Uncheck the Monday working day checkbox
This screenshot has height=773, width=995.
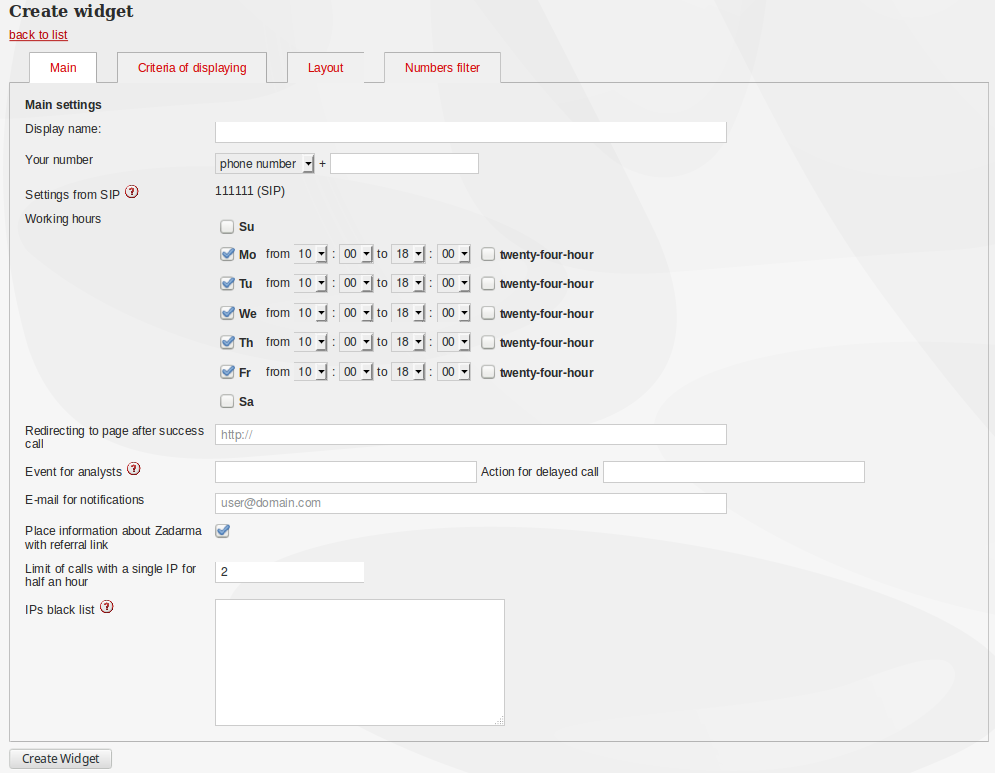point(227,254)
